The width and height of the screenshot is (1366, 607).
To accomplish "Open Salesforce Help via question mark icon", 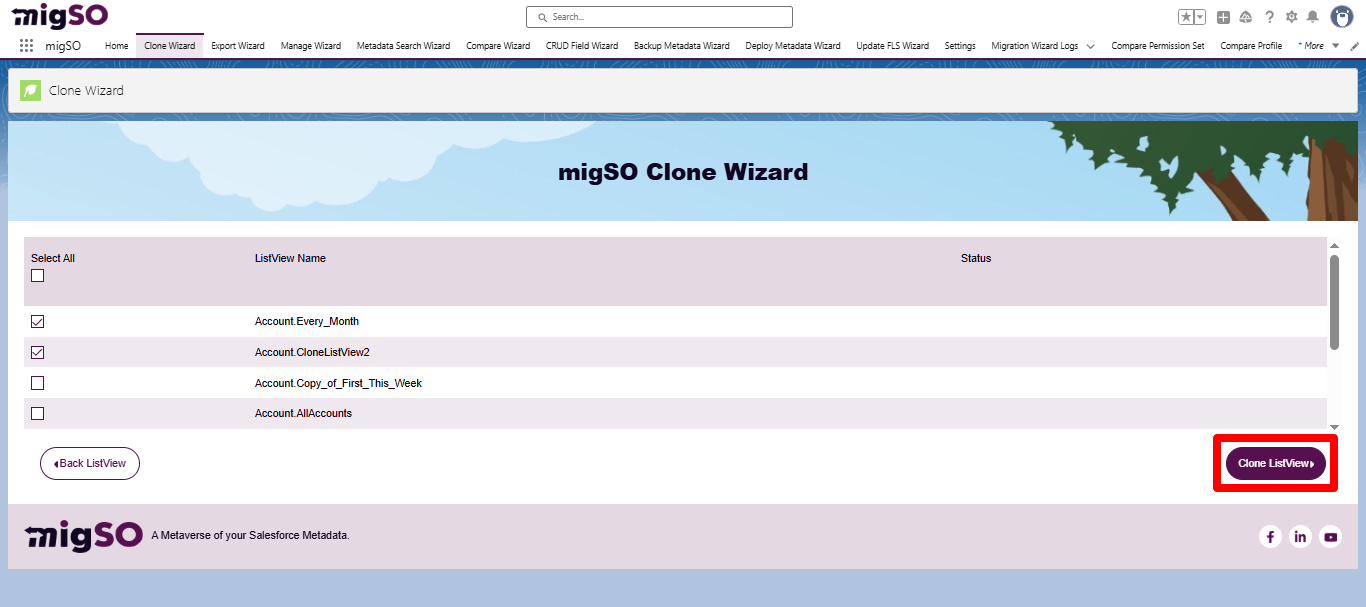I will coord(1270,16).
